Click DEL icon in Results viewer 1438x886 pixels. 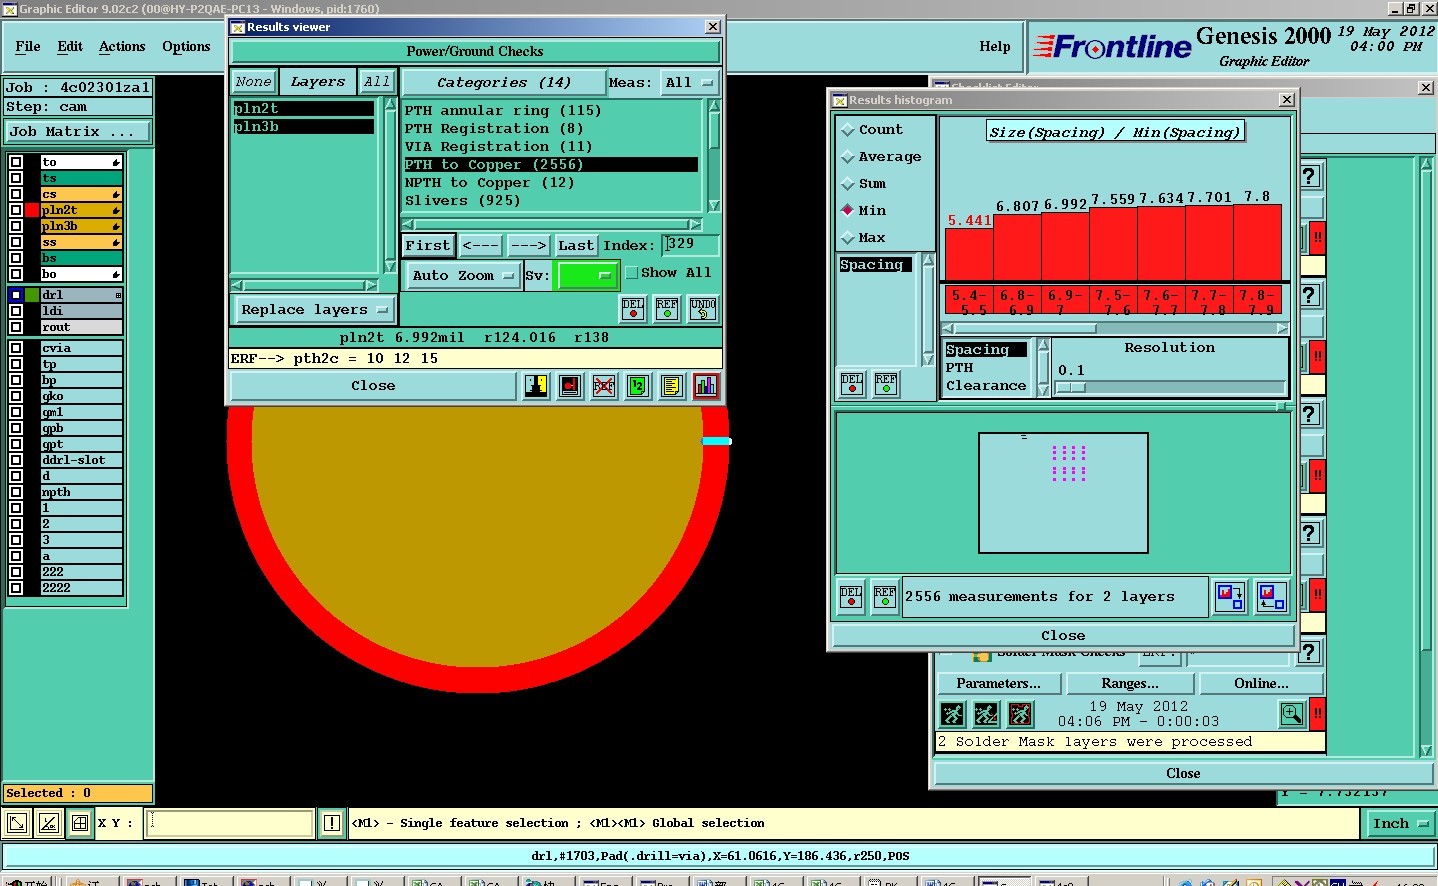[633, 309]
